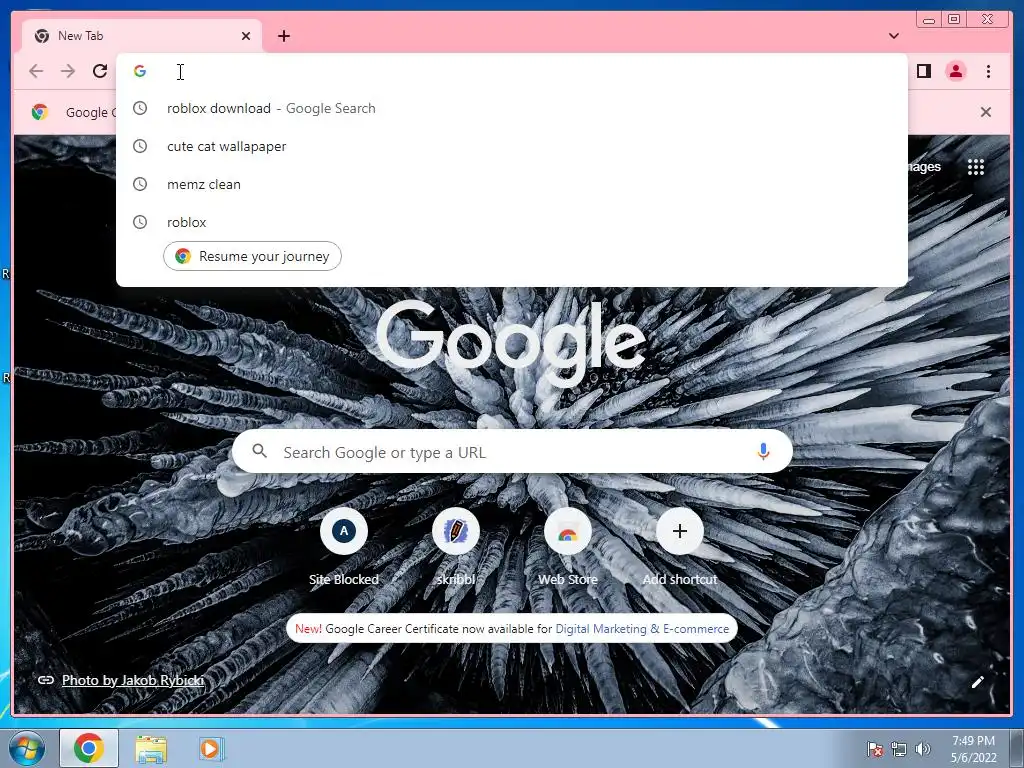Click Resume your journey chip
The width and height of the screenshot is (1024, 768).
(252, 256)
